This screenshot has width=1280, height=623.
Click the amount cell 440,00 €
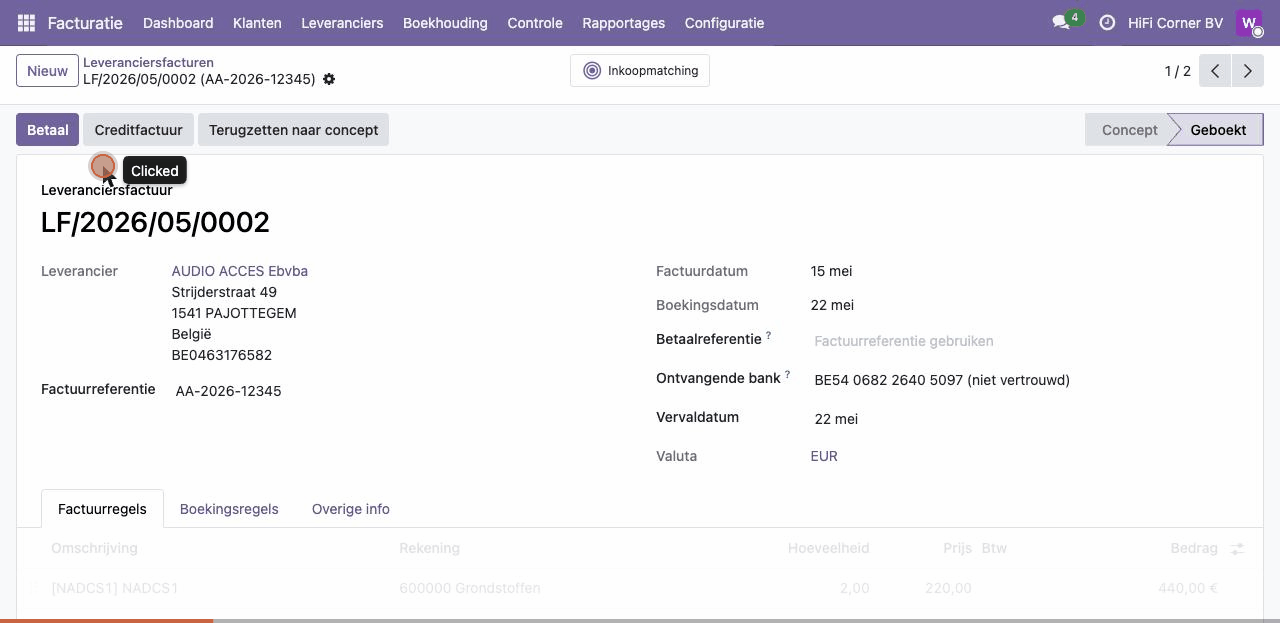click(1188, 588)
